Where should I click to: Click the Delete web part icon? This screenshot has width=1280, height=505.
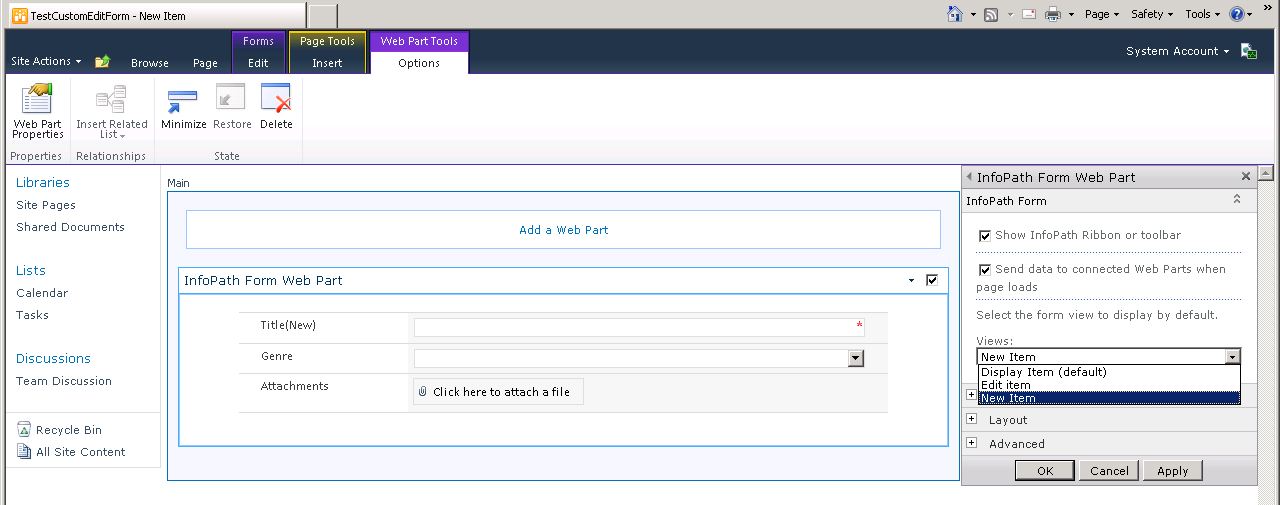pyautogui.click(x=276, y=100)
